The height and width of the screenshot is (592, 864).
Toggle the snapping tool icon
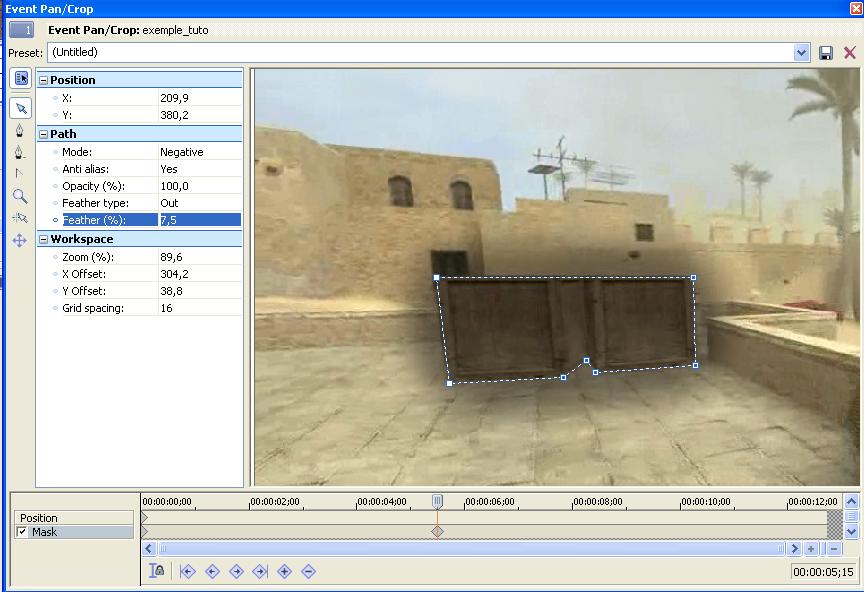click(20, 218)
